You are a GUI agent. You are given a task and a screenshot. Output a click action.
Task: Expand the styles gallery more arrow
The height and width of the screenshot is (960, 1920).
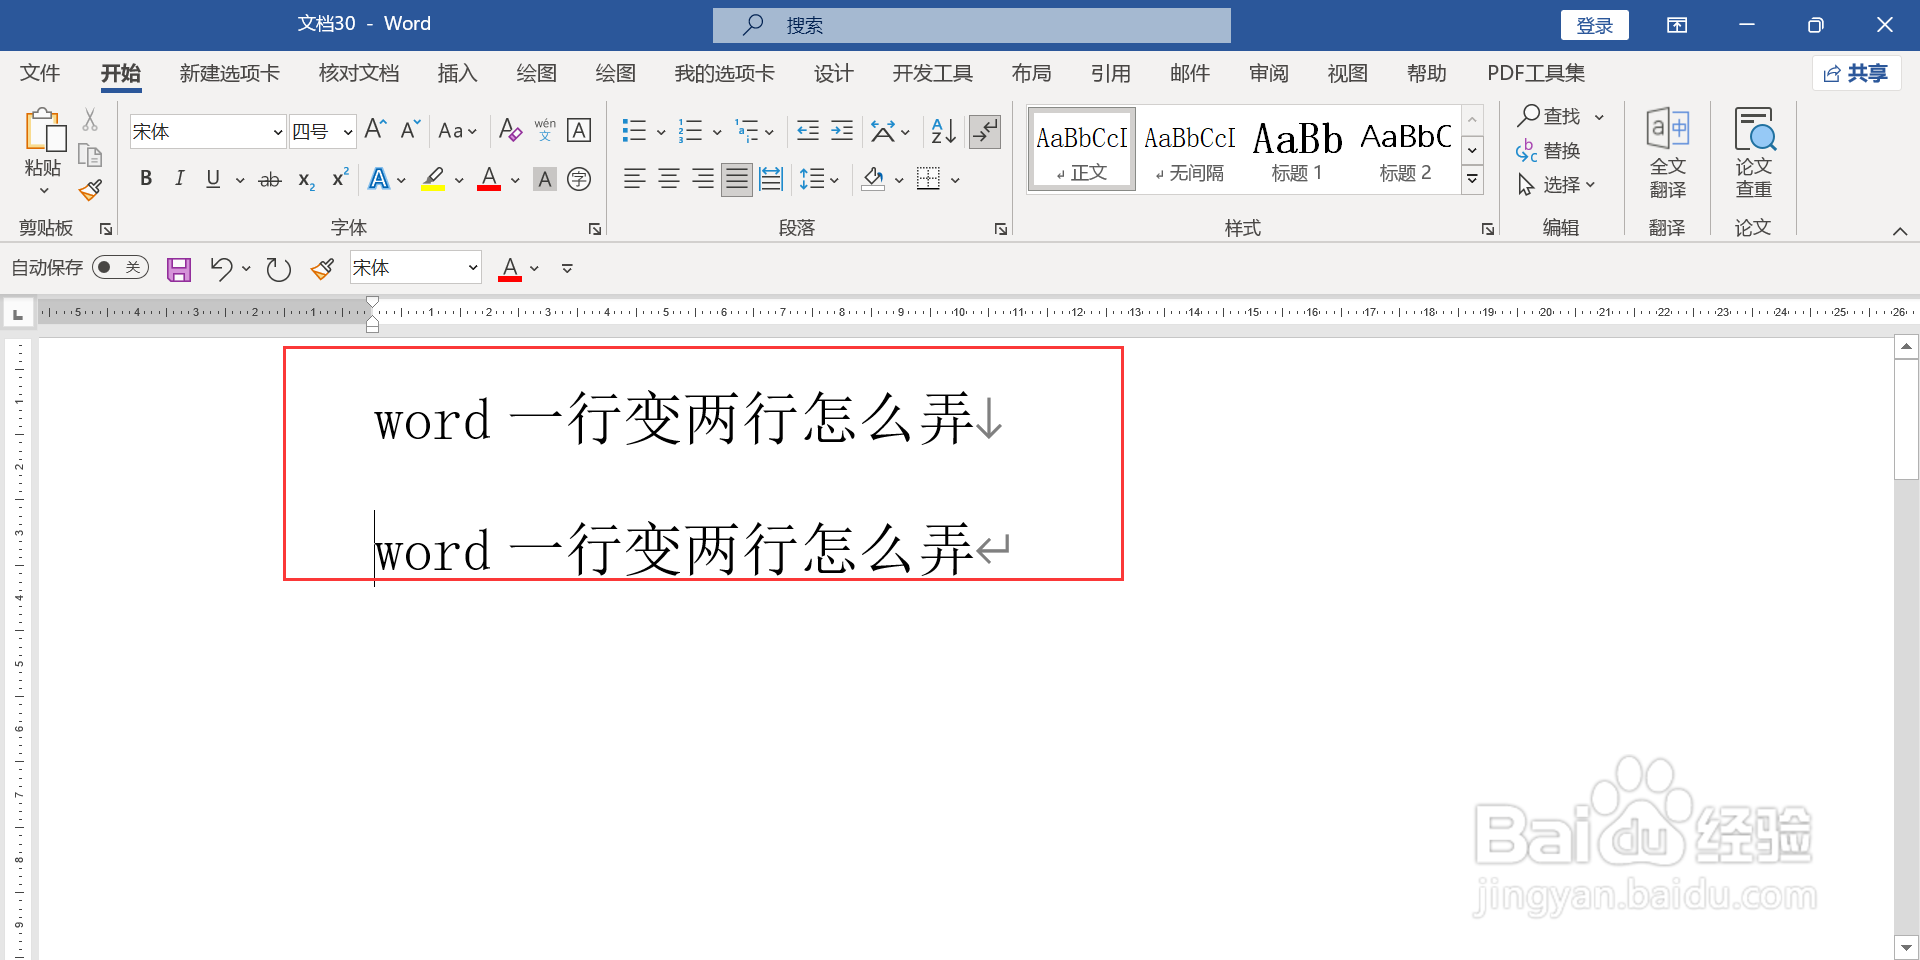(1472, 180)
